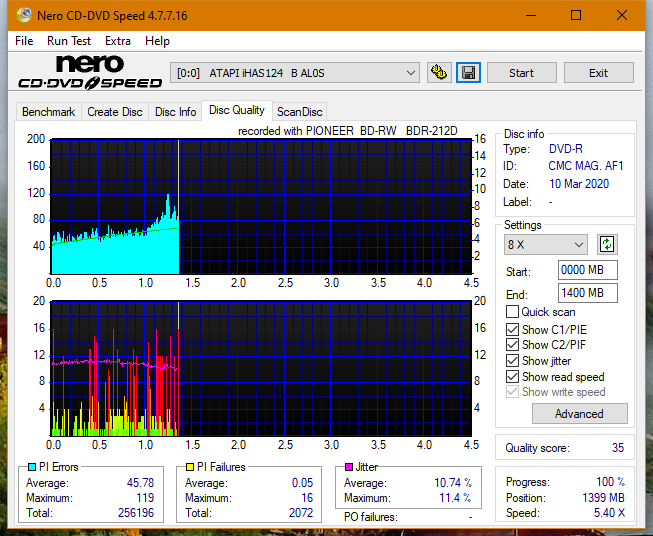
Task: Click the PI Errors upper graph
Action: [261, 207]
